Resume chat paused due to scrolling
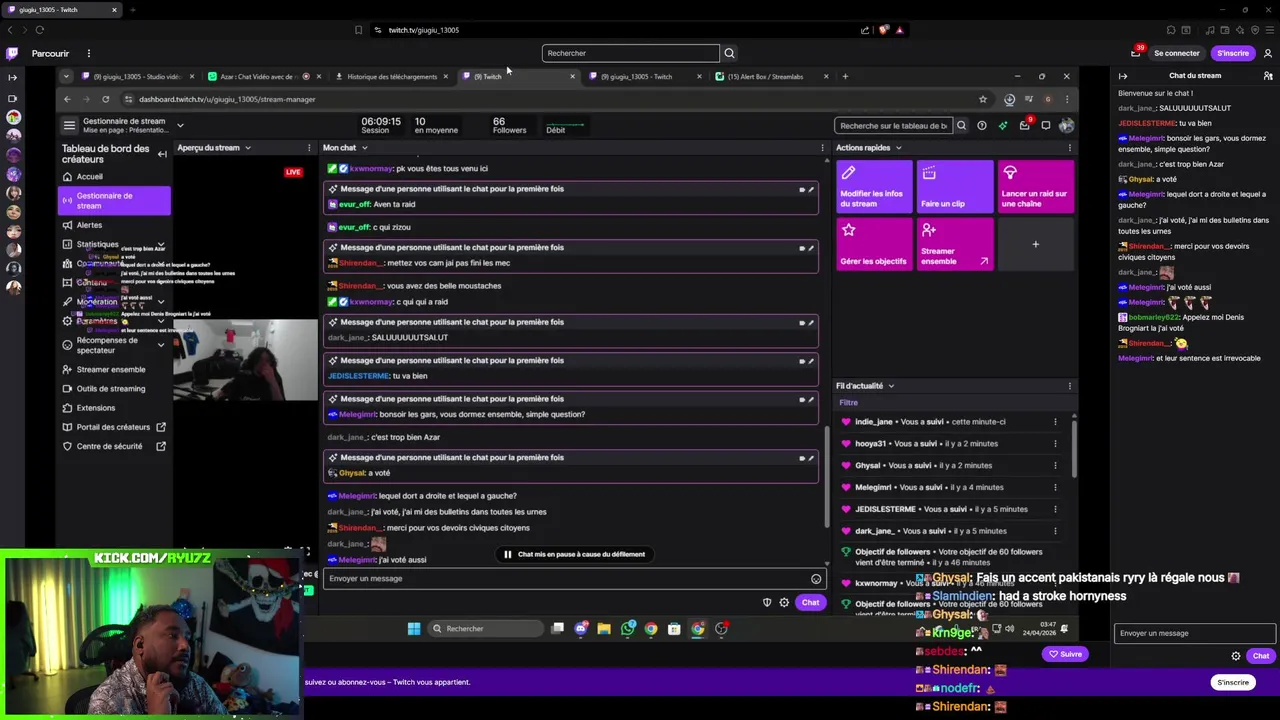The image size is (1280, 720). [x=574, y=554]
